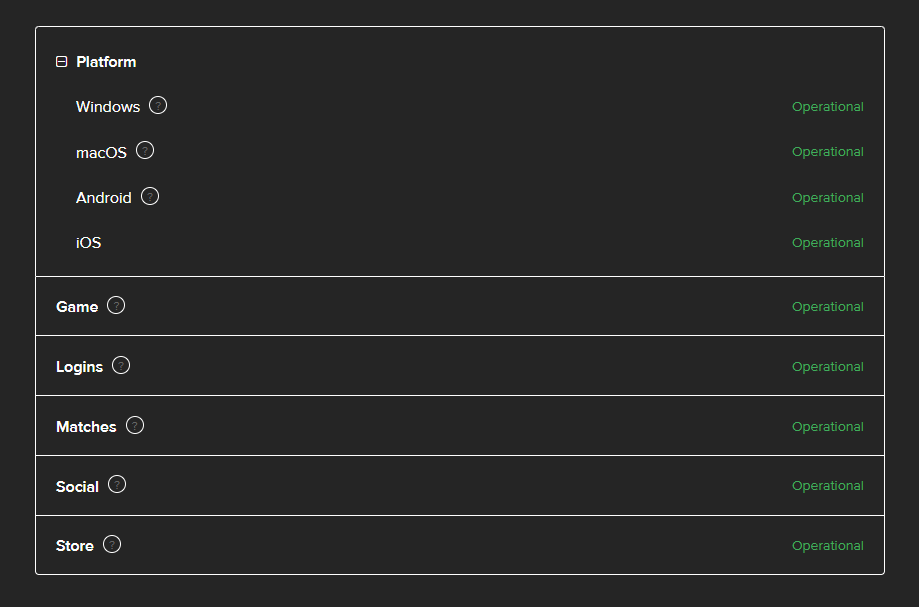919x607 pixels.
Task: Click the Operational status for Social
Action: coord(827,486)
